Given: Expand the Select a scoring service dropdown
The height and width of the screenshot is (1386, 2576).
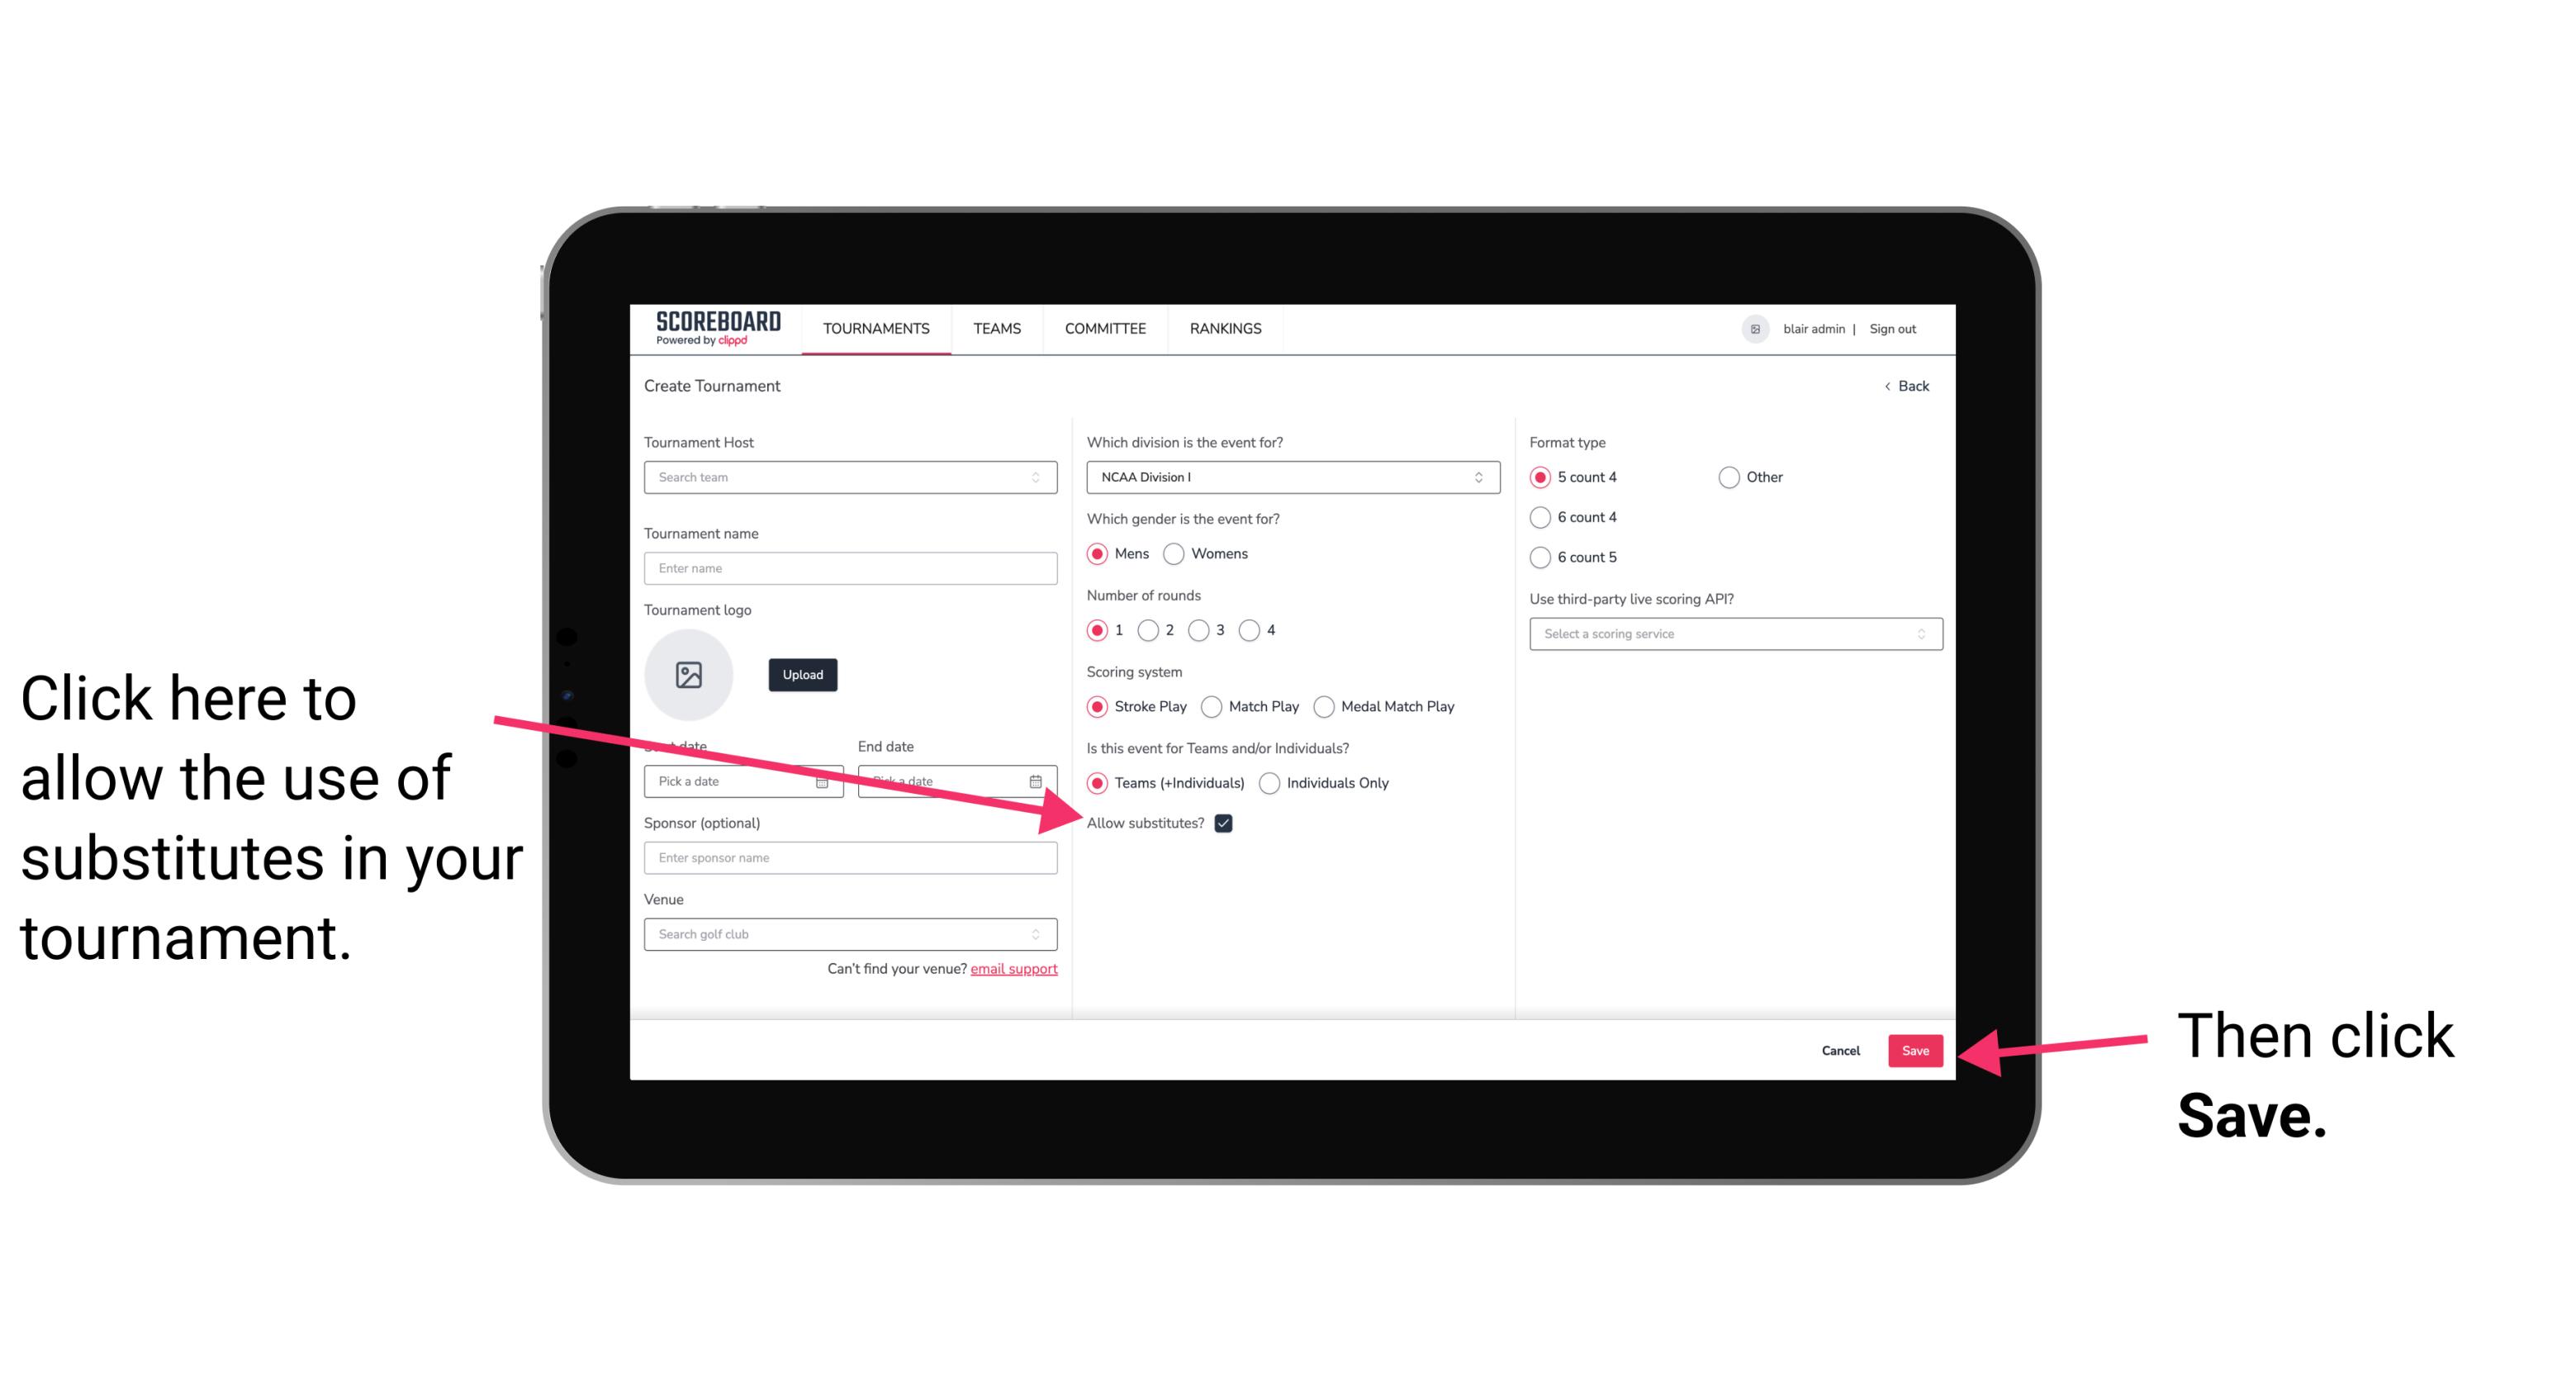Looking at the screenshot, I should pyautogui.click(x=1729, y=634).
